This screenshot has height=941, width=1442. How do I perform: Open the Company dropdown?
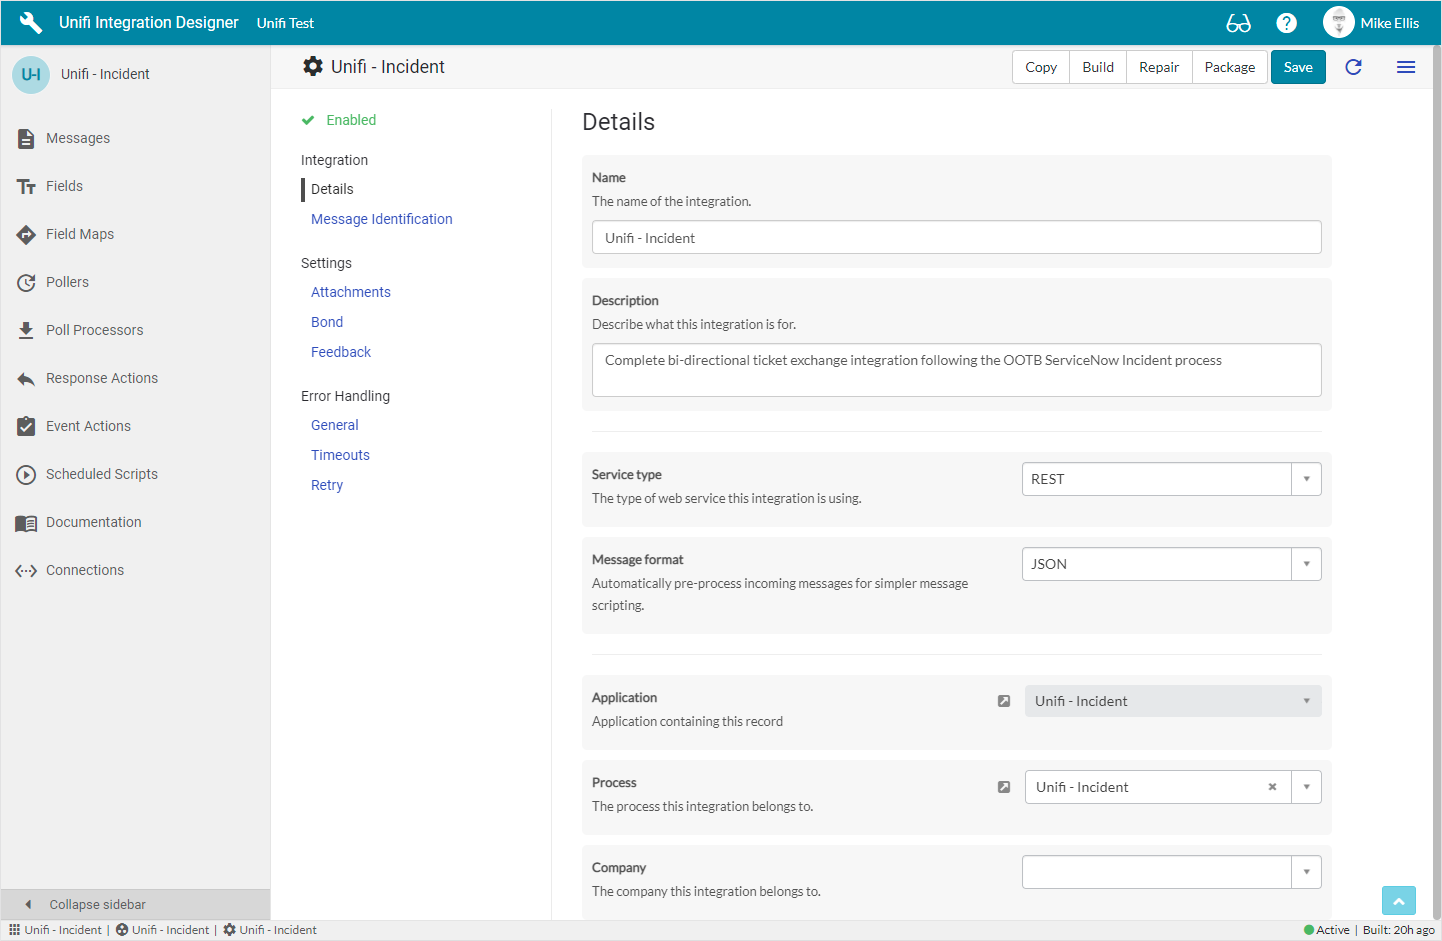coord(1306,872)
